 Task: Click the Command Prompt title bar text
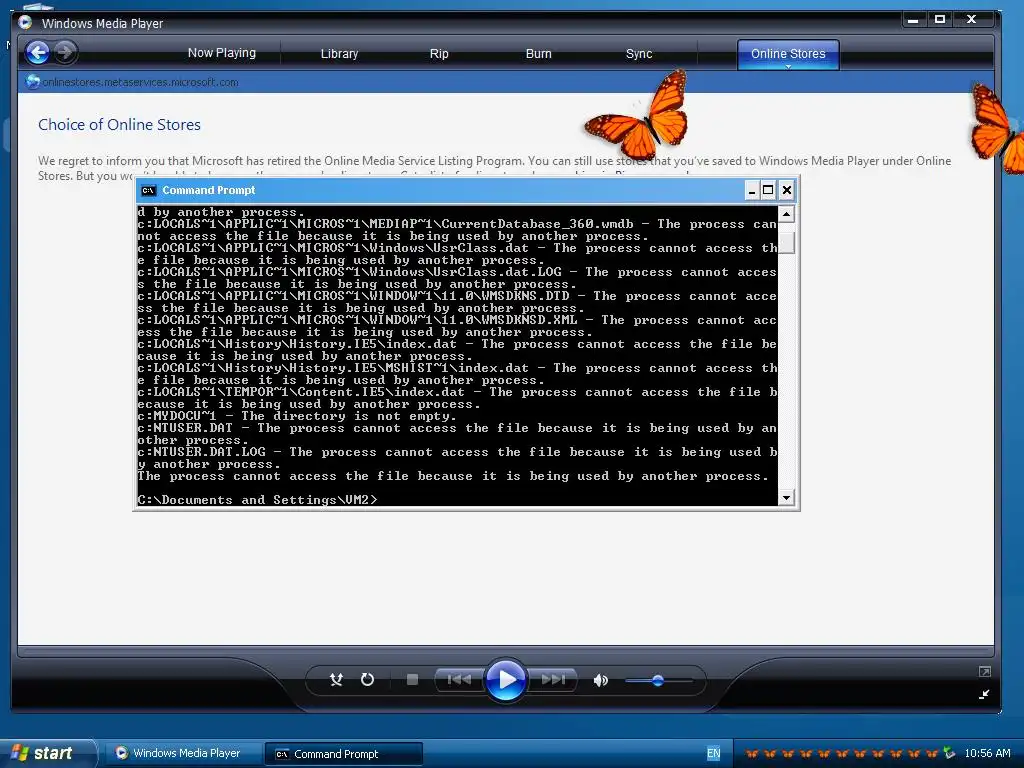pyautogui.click(x=208, y=191)
